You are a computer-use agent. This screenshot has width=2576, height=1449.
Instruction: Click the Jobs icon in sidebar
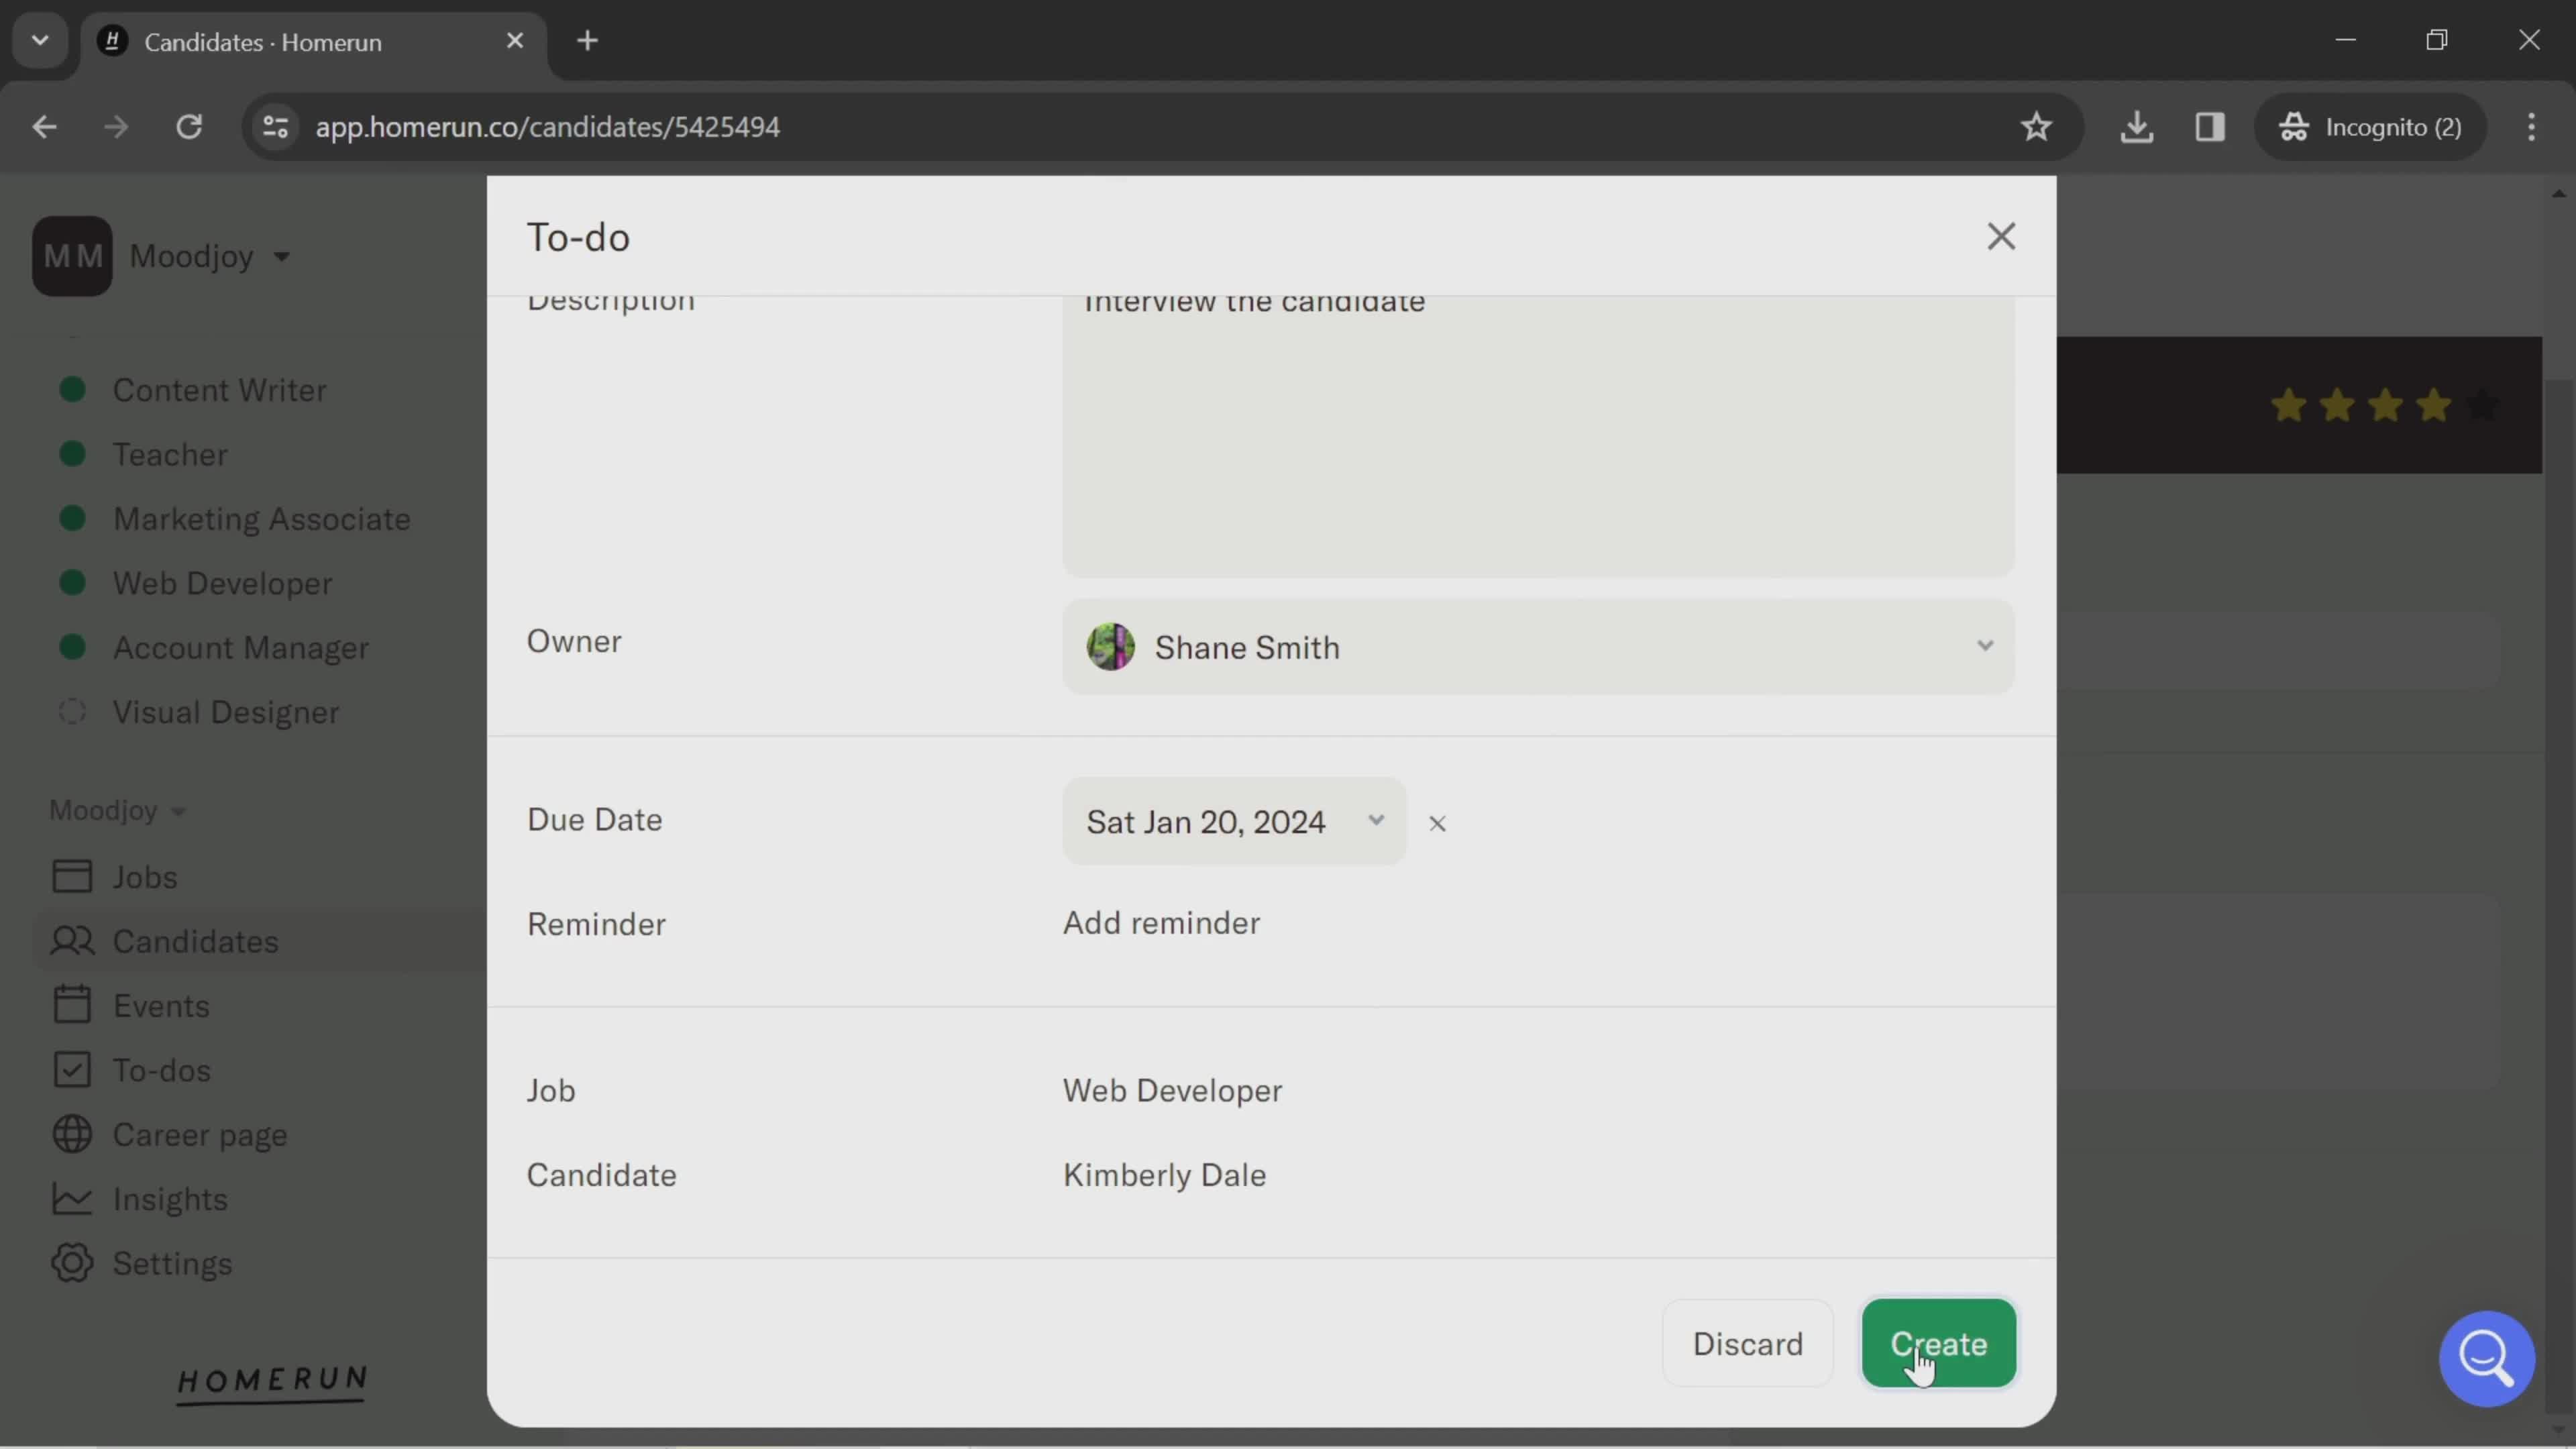pyautogui.click(x=69, y=875)
